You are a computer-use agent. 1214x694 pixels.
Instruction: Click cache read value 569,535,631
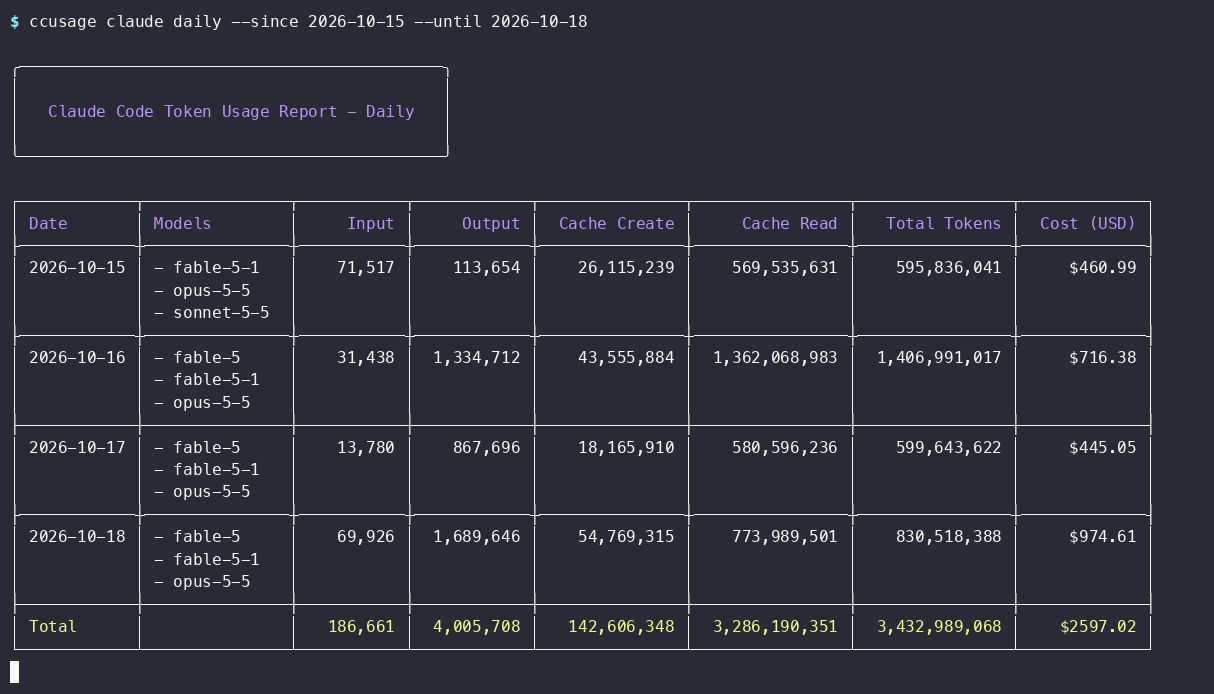[x=785, y=267]
